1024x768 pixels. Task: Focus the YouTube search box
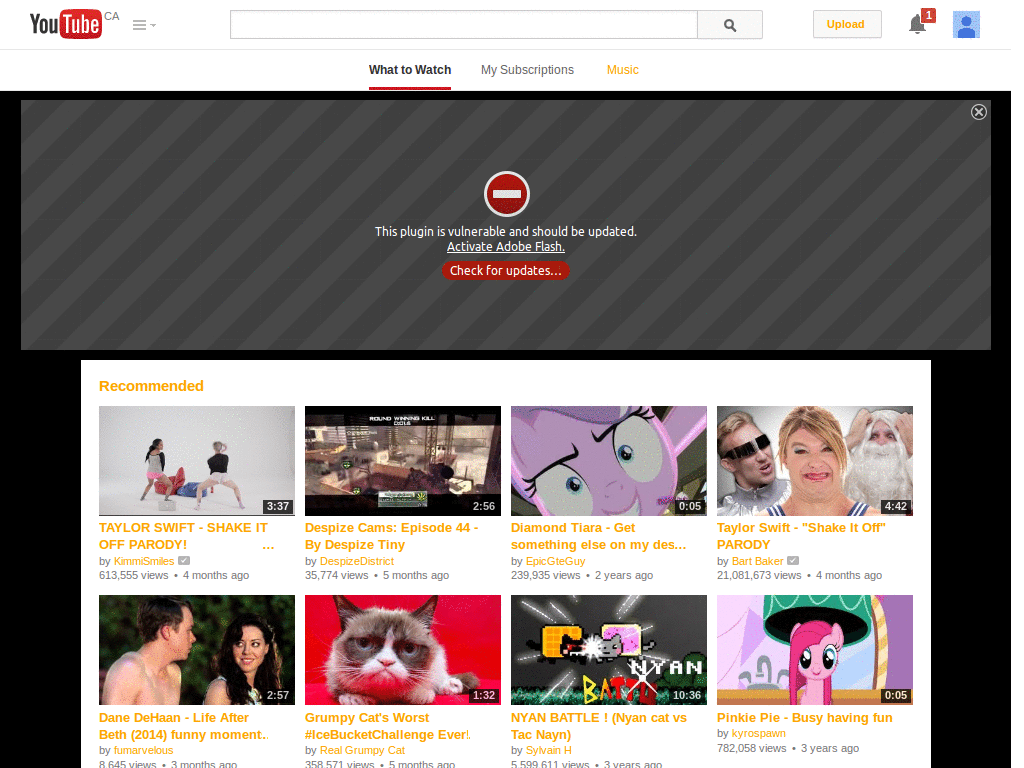[x=464, y=25]
